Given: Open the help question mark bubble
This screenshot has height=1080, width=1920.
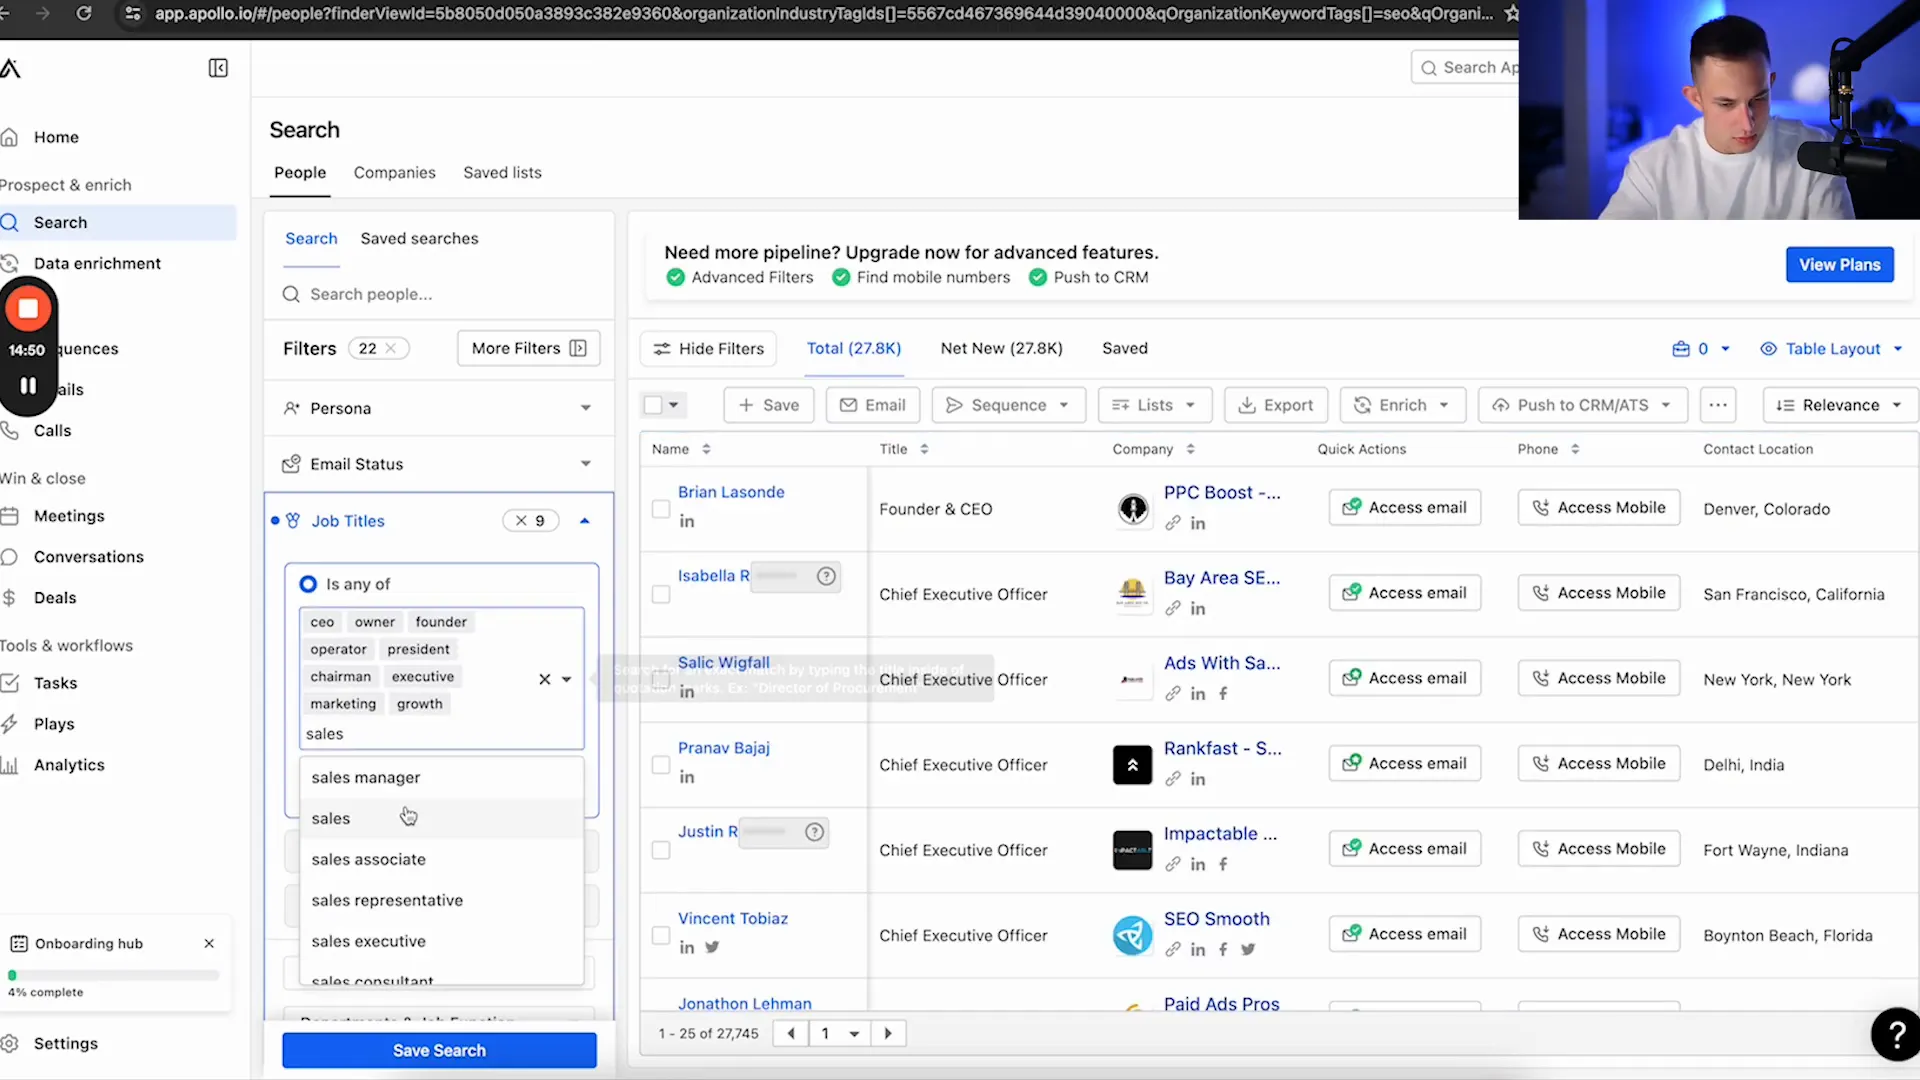Looking at the screenshot, I should [1896, 1034].
